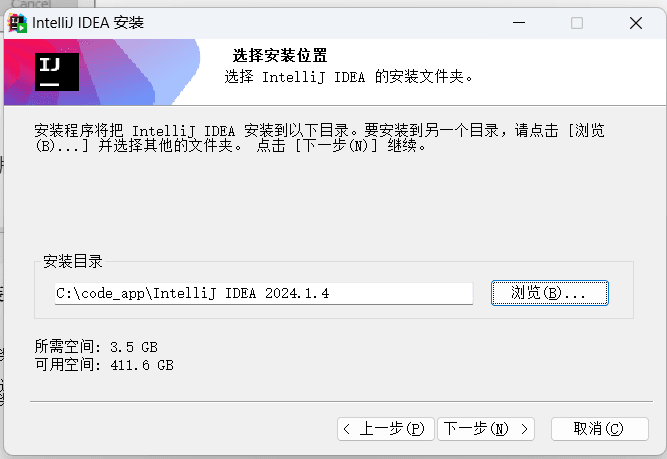Image resolution: width=667 pixels, height=459 pixels.
Task: Proceed with 下一步(N) button
Action: [x=487, y=428]
